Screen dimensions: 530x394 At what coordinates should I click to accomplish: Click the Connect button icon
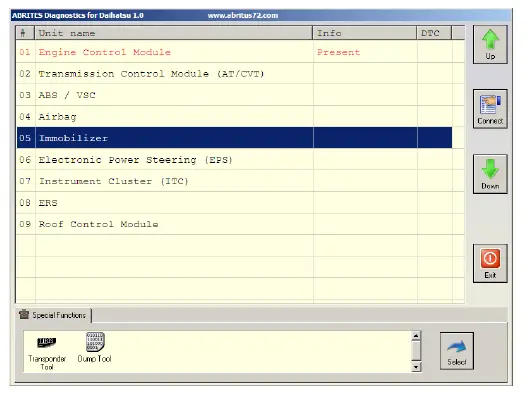pos(490,109)
